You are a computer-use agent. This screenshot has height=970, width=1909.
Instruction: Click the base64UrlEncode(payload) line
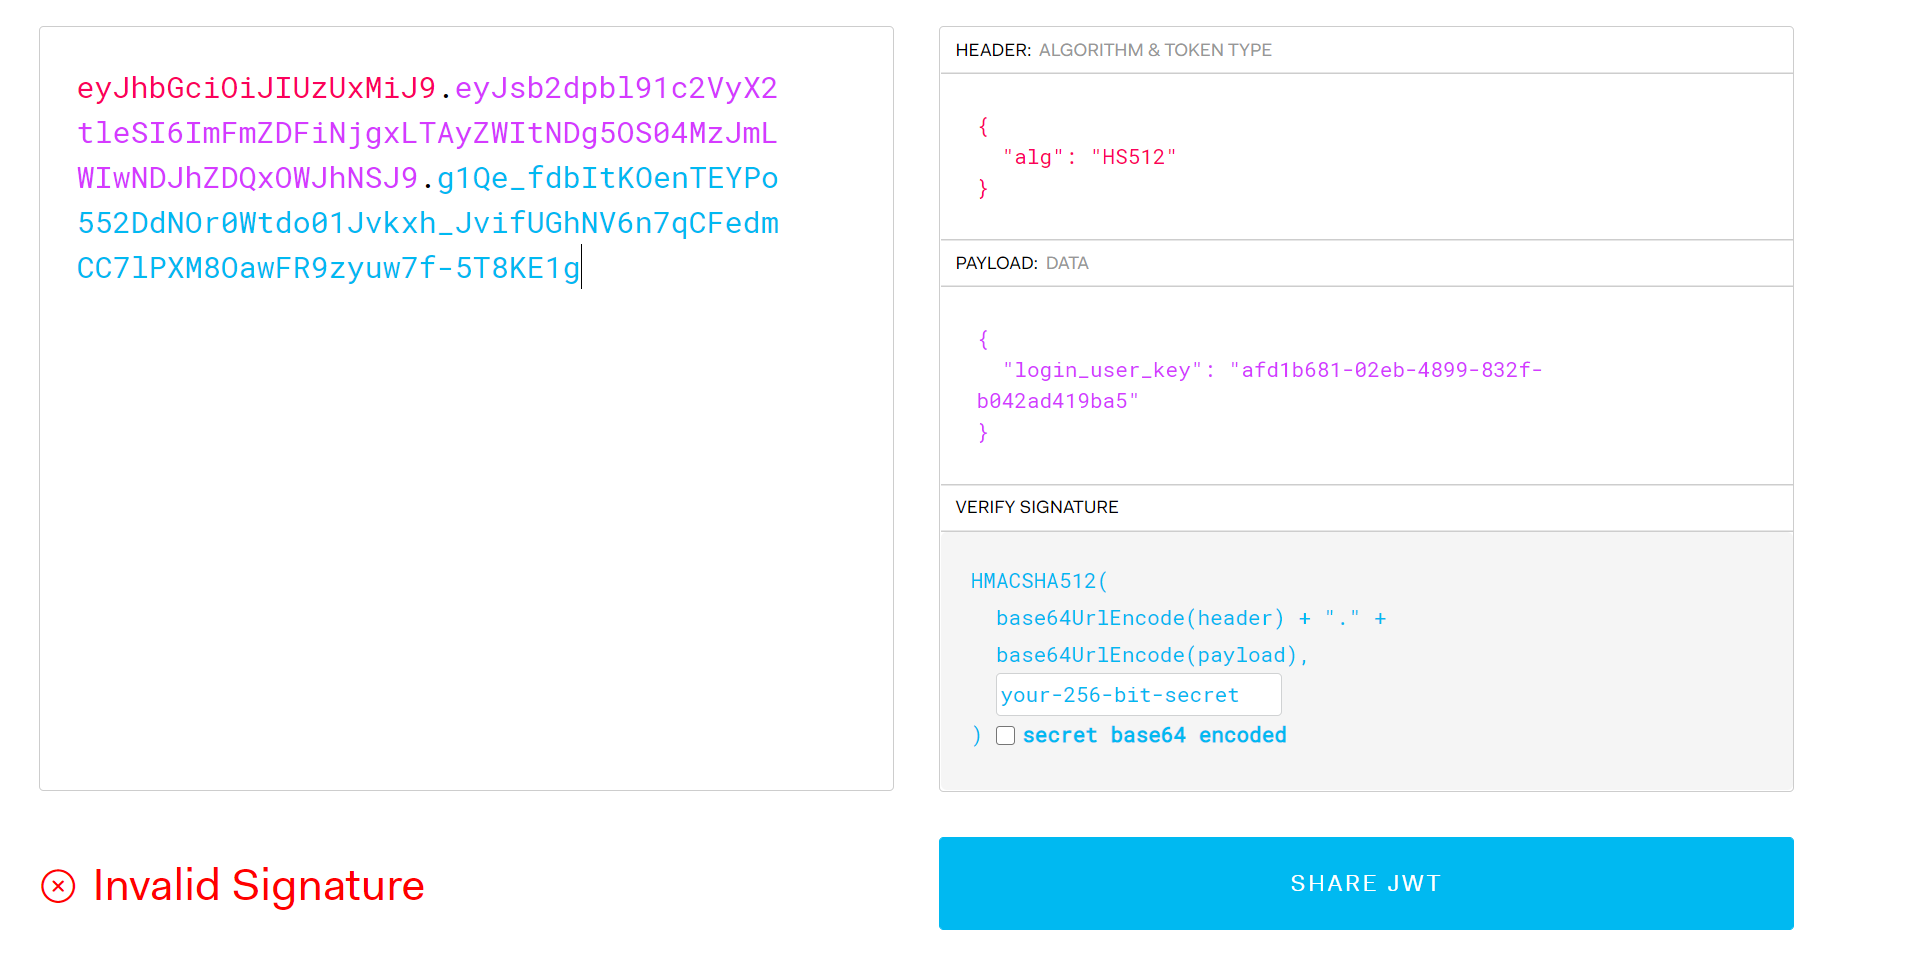(1151, 655)
